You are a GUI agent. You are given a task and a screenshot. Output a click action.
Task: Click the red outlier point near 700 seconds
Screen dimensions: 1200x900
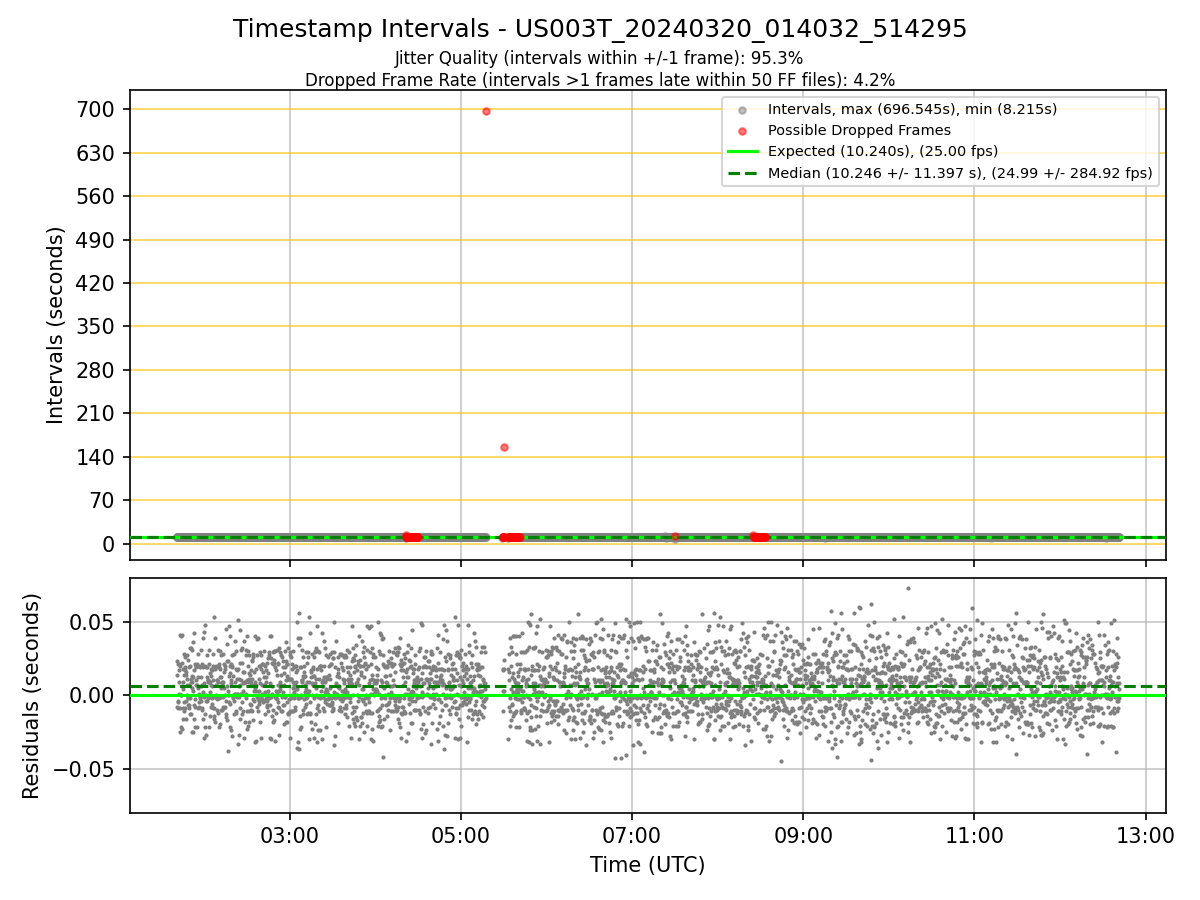486,111
